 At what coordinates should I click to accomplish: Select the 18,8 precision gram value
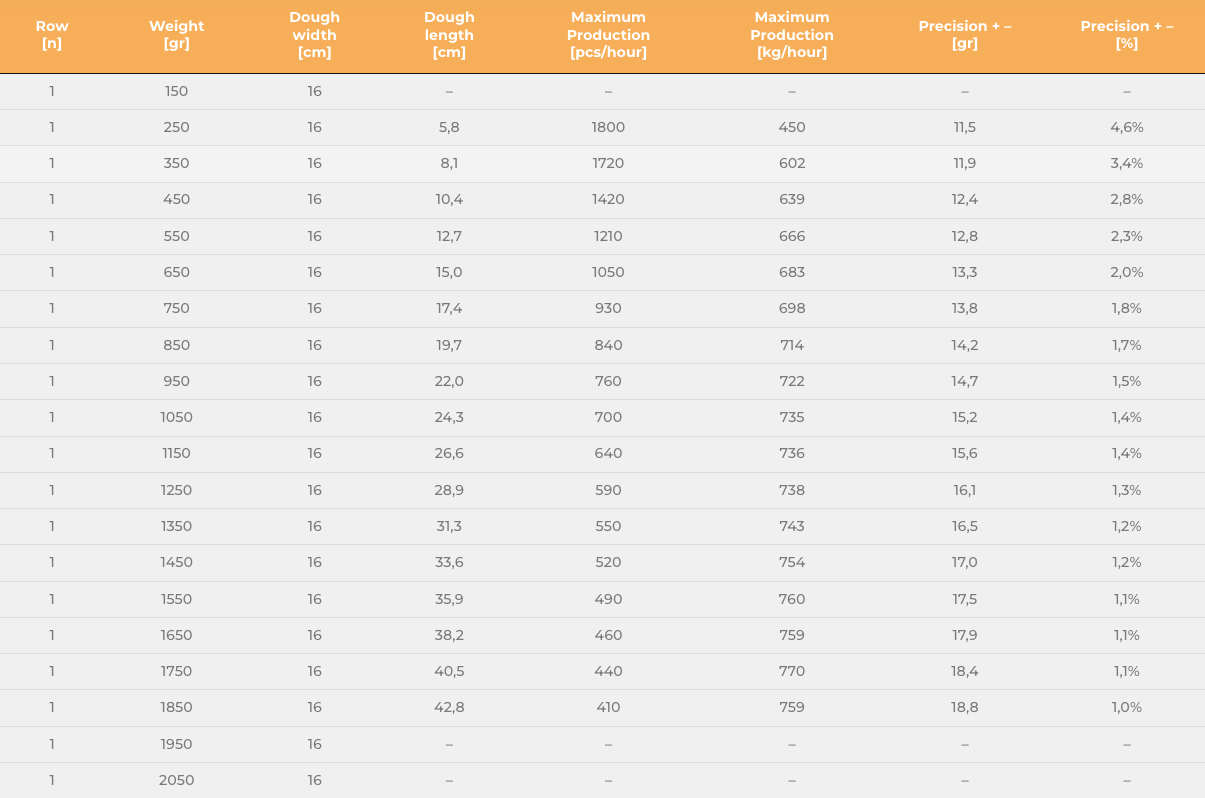pos(964,707)
